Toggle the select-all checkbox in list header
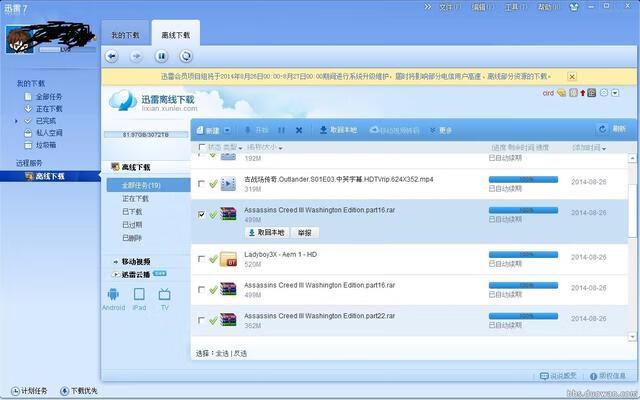Image resolution: width=640 pixels, height=400 pixels. point(202,147)
